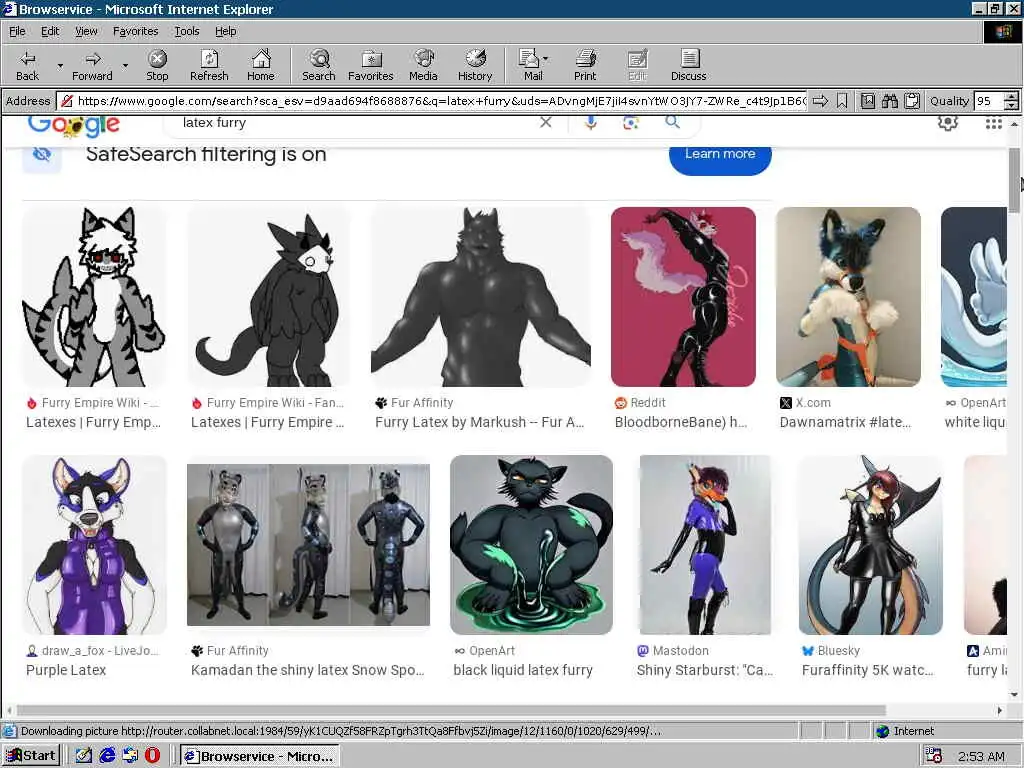Open the Bluesky 'Furaffinity 5K' link
Viewport: 1024px width, 768px height.
click(867, 670)
